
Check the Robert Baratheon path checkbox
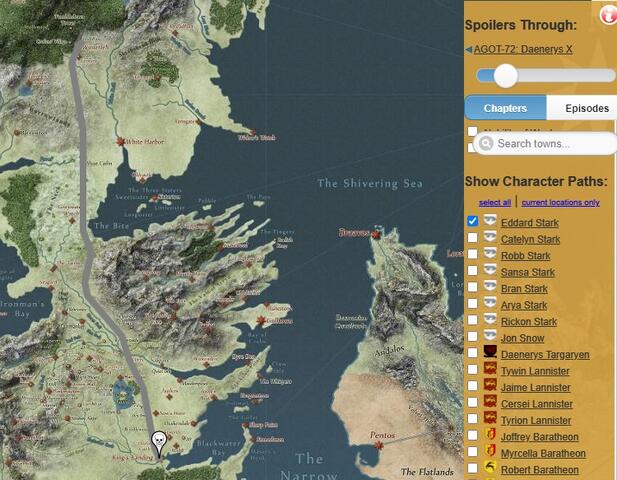pos(473,469)
